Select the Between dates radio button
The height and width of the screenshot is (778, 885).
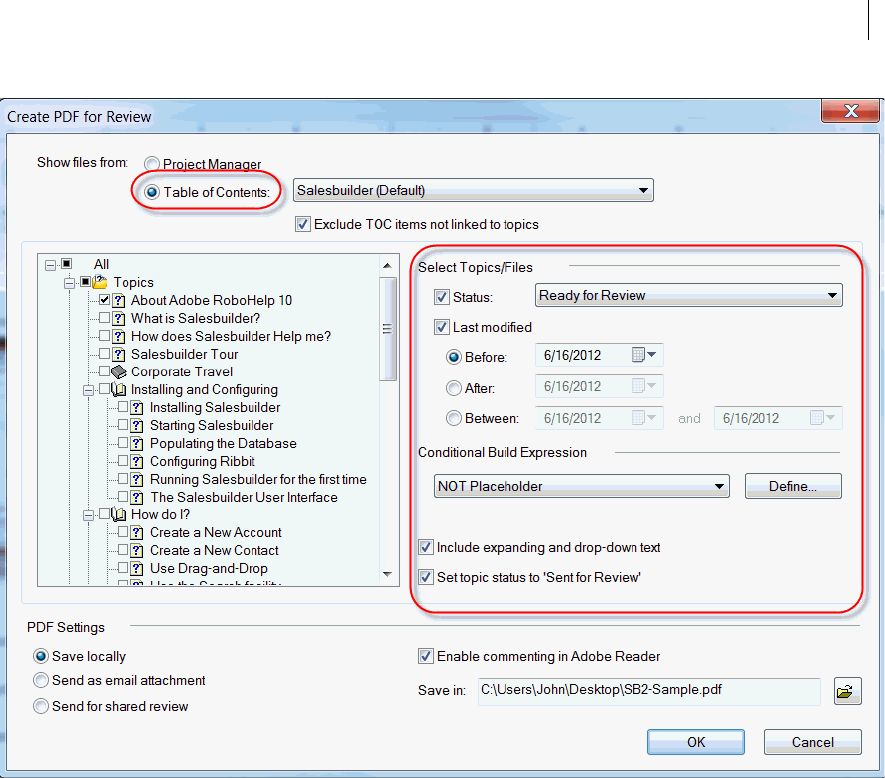click(454, 418)
